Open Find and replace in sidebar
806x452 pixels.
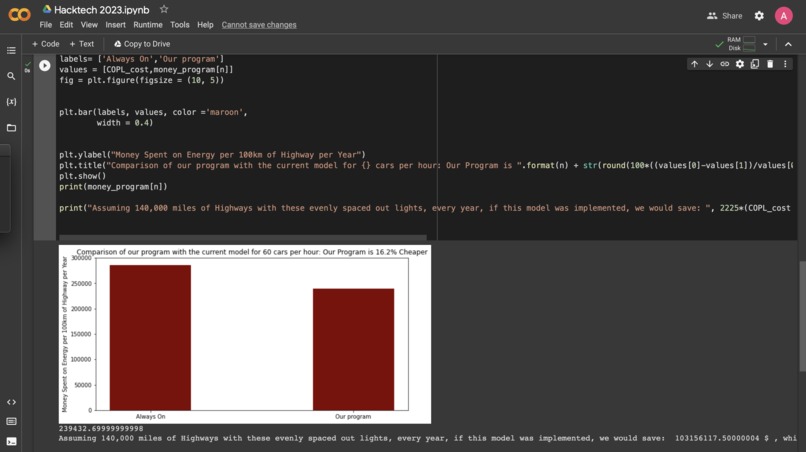11,76
